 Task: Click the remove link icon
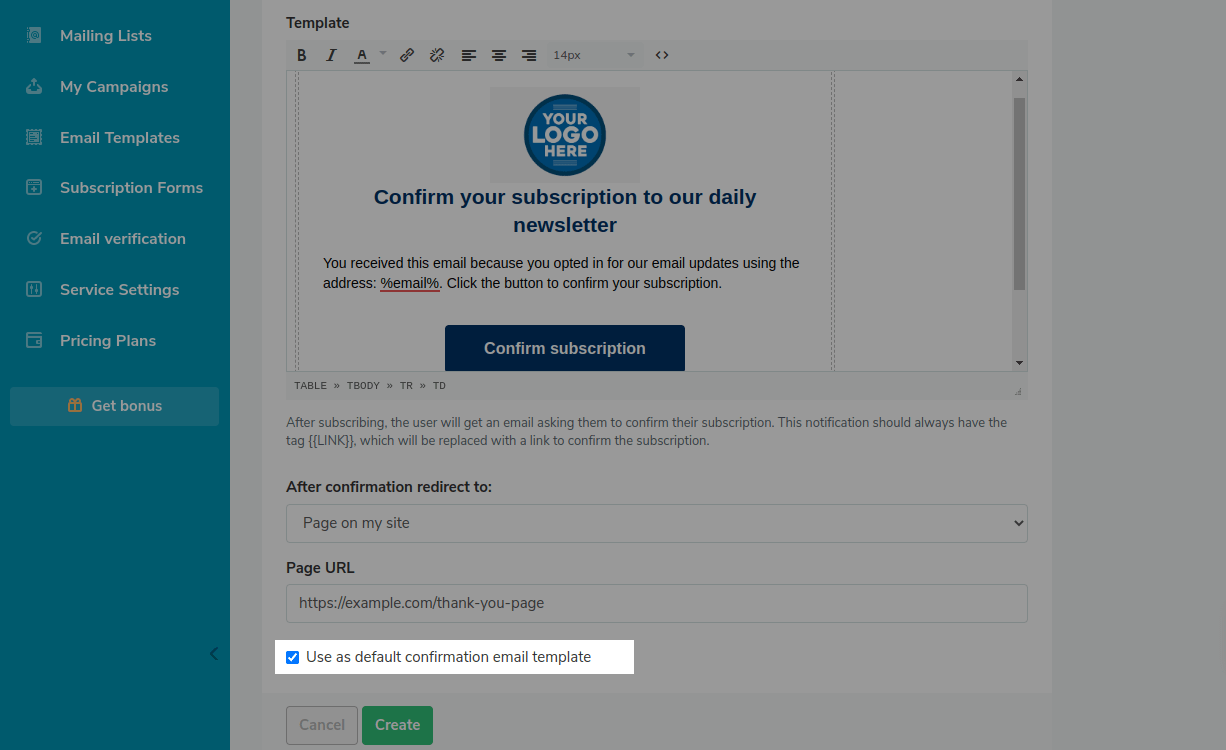[437, 55]
